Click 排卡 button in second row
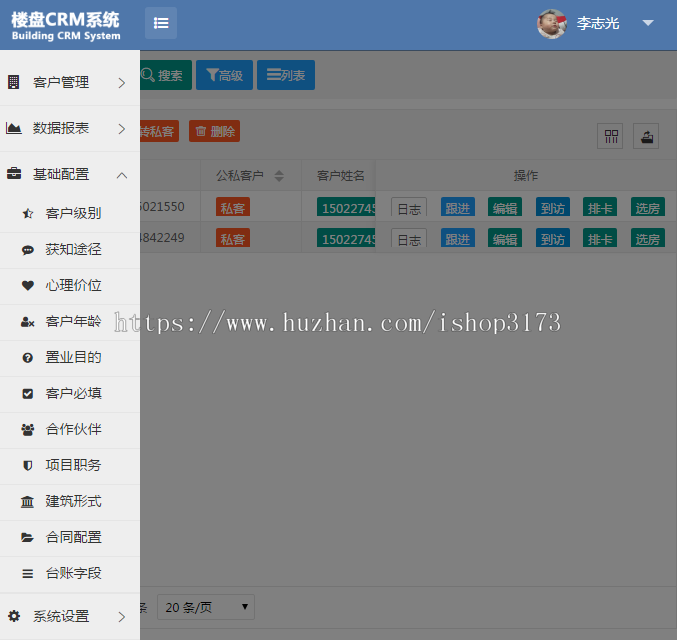The width and height of the screenshot is (677, 640). [600, 238]
